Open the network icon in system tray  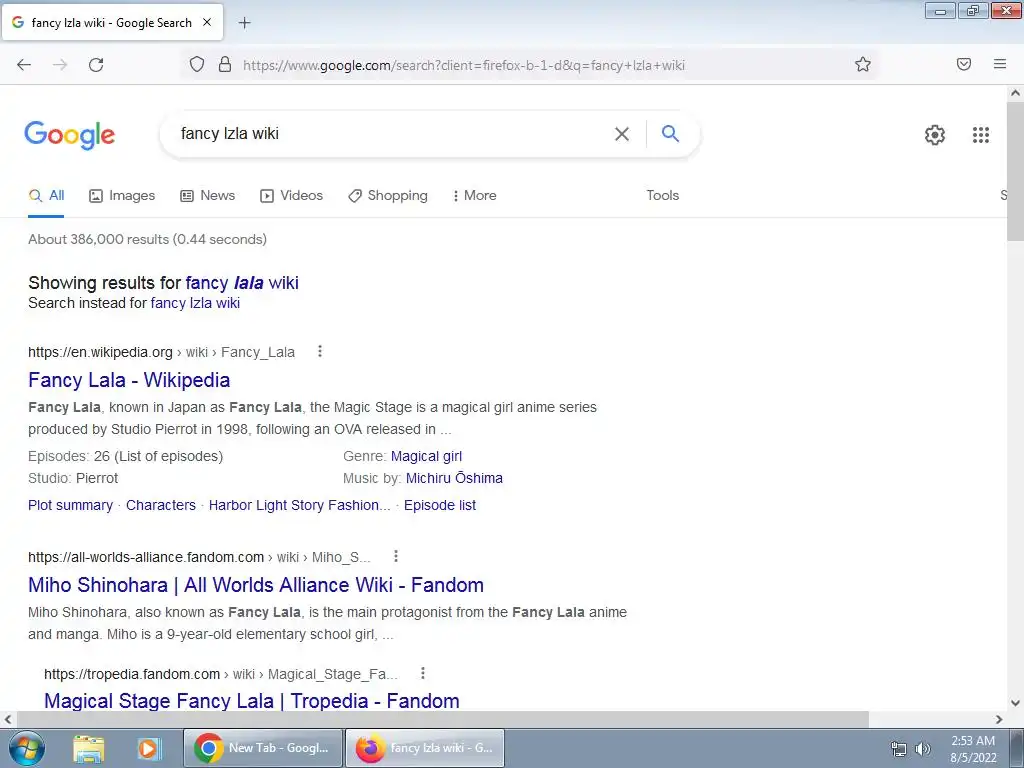899,749
